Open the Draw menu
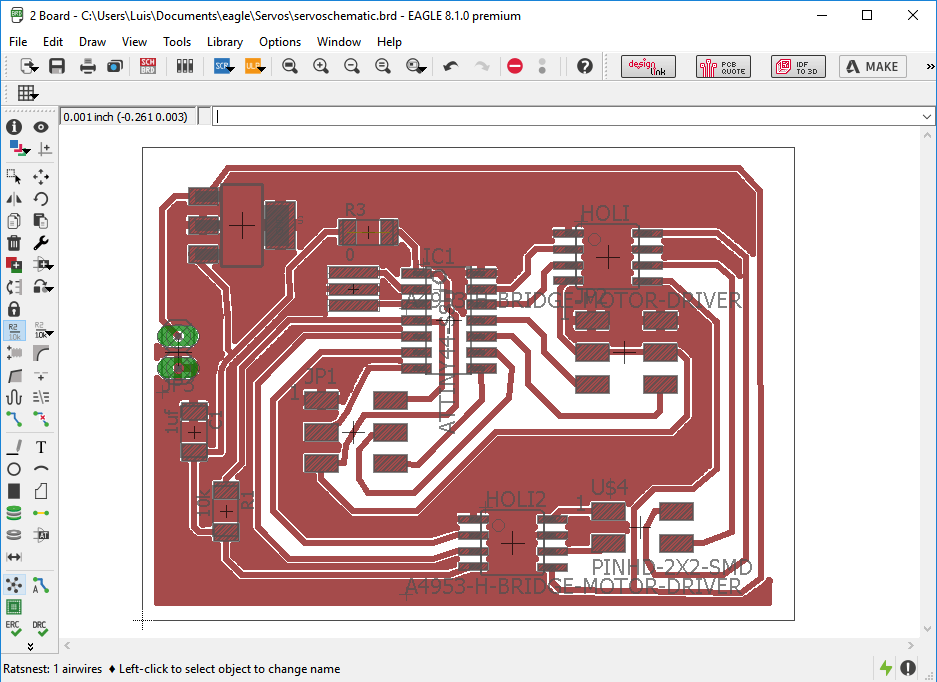Image resolution: width=937 pixels, height=682 pixels. (92, 42)
